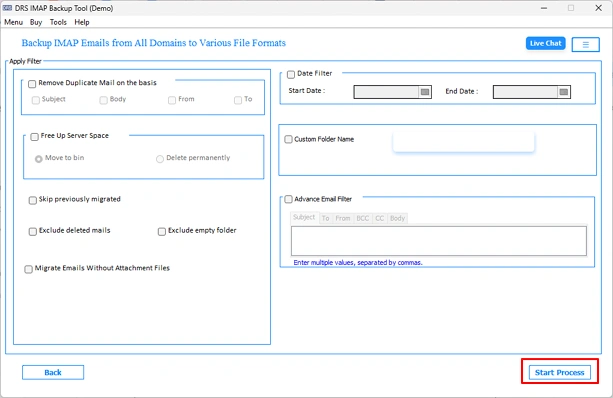Enable Migrate Emails Without Attachment Files
613x398 pixels.
29,269
